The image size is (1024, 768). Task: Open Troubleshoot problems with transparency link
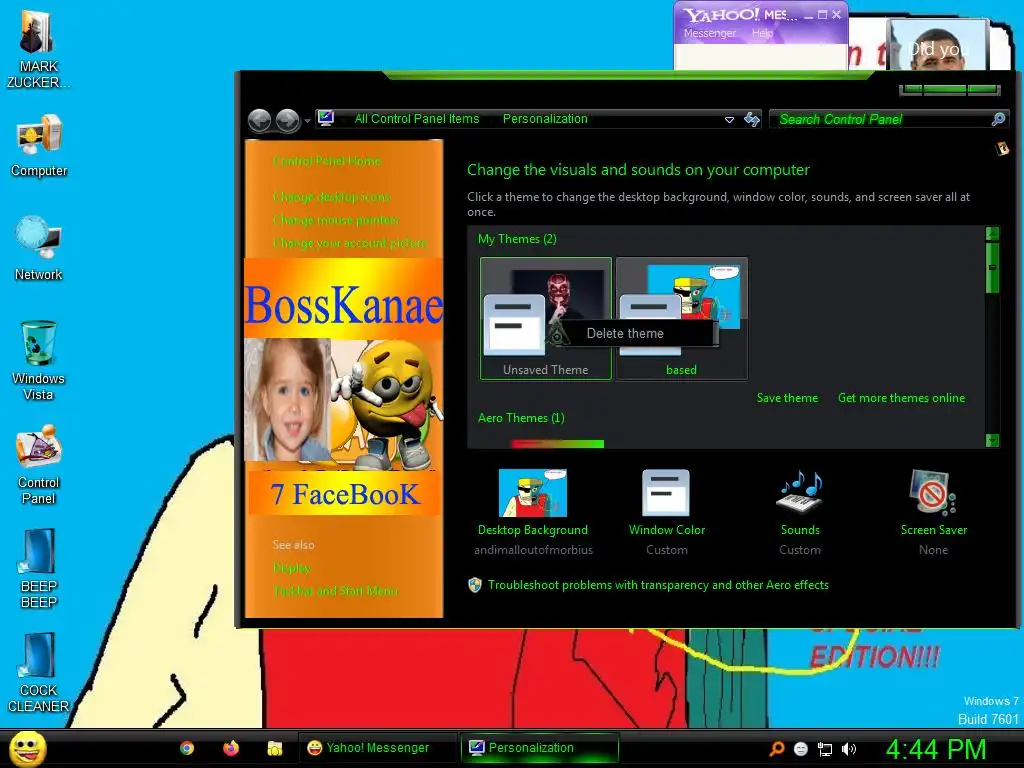[658, 585]
